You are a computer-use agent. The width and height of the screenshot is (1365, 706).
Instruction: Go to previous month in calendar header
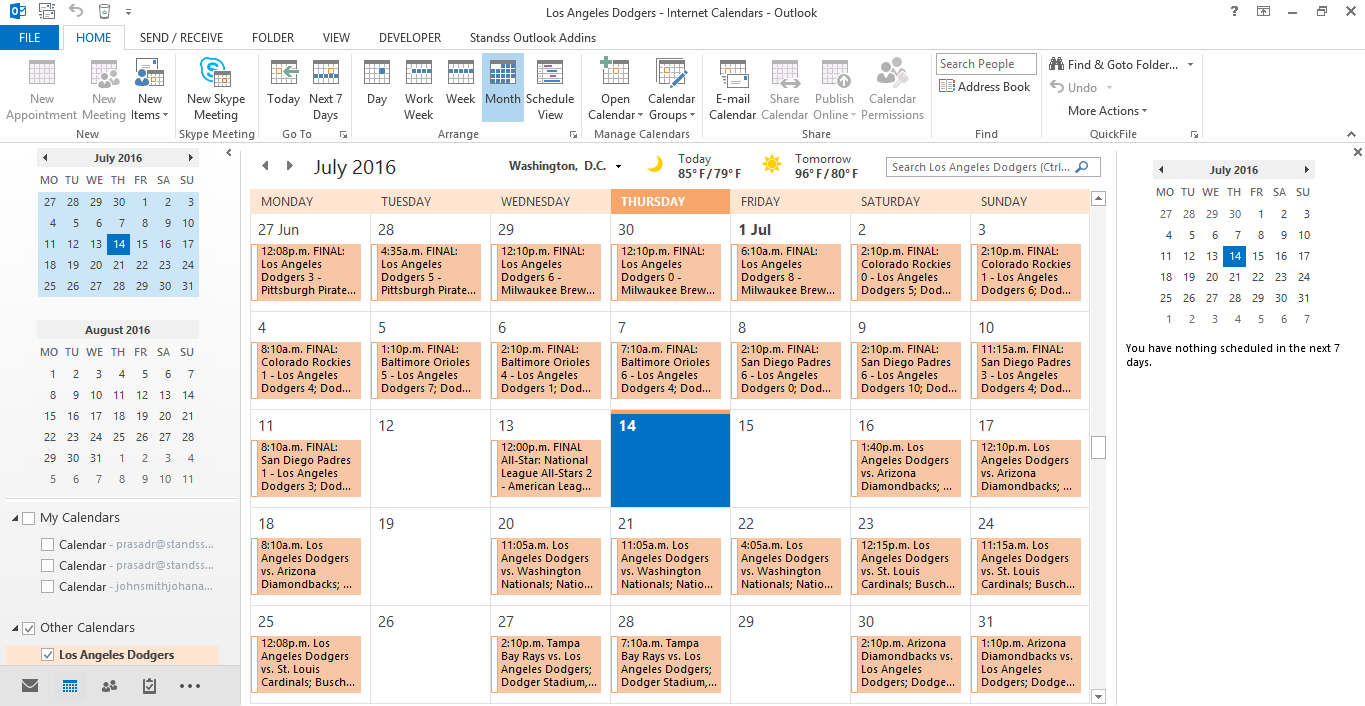click(x=265, y=166)
